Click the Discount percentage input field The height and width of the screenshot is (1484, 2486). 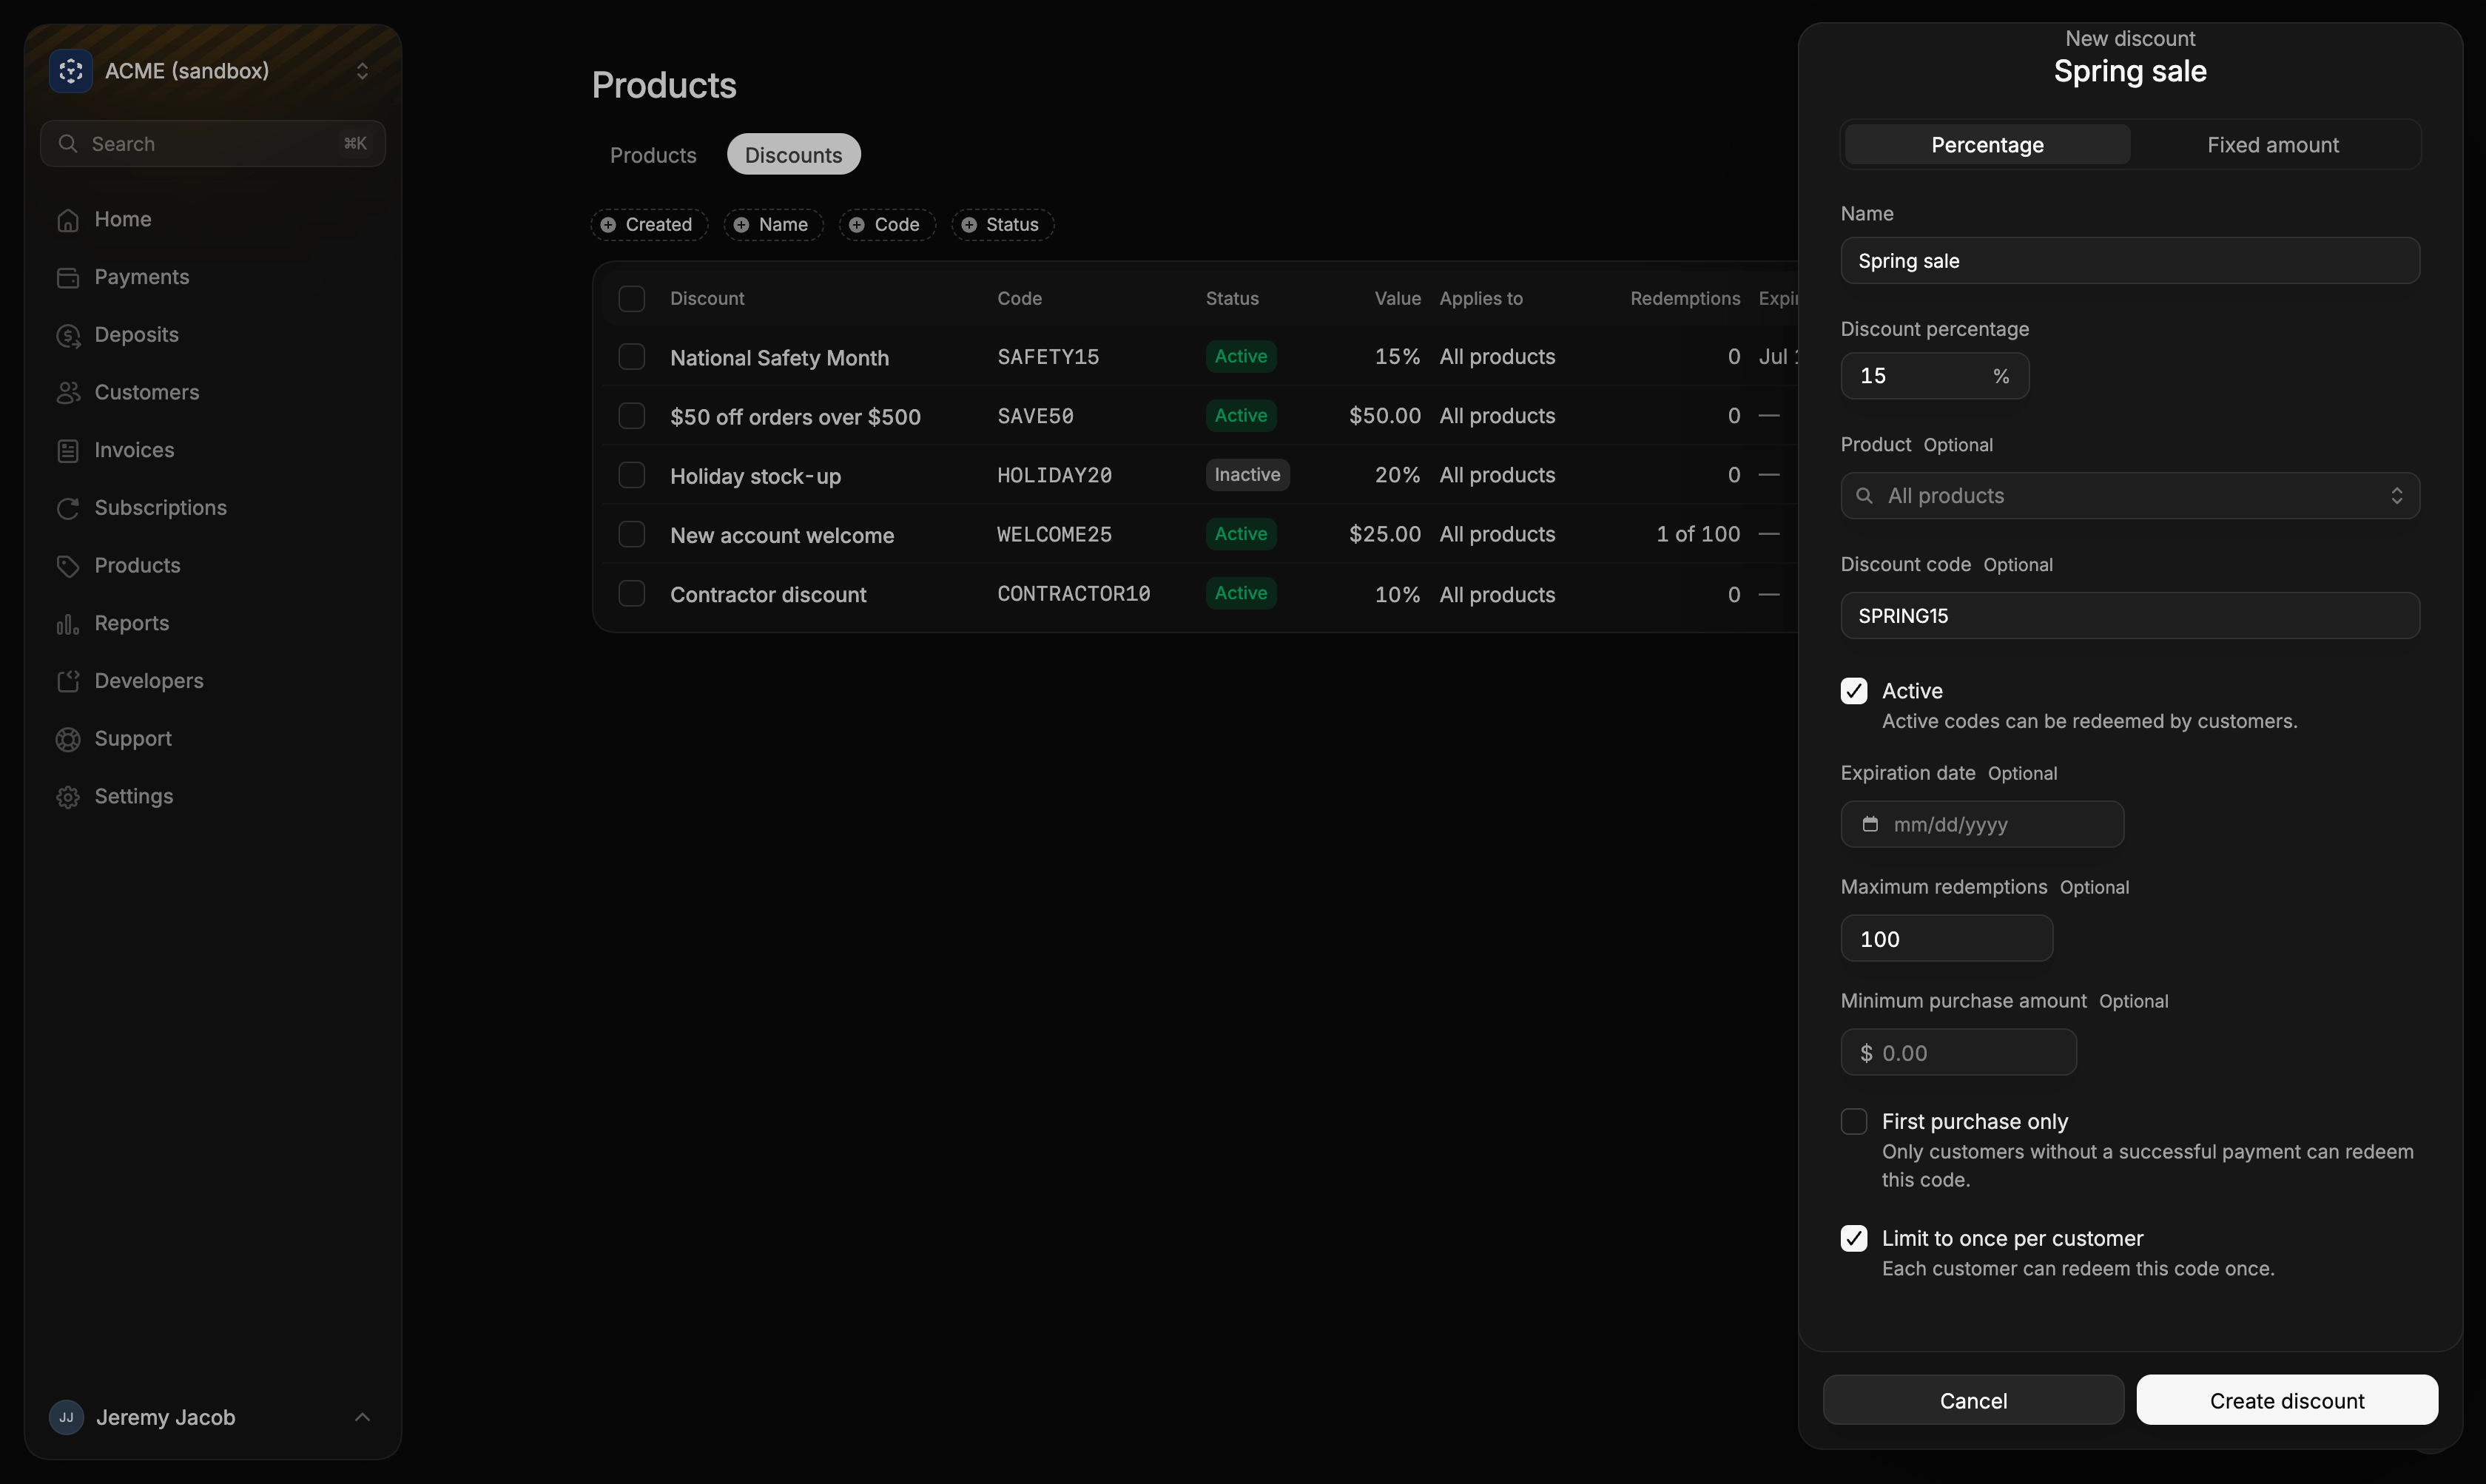tap(1934, 376)
